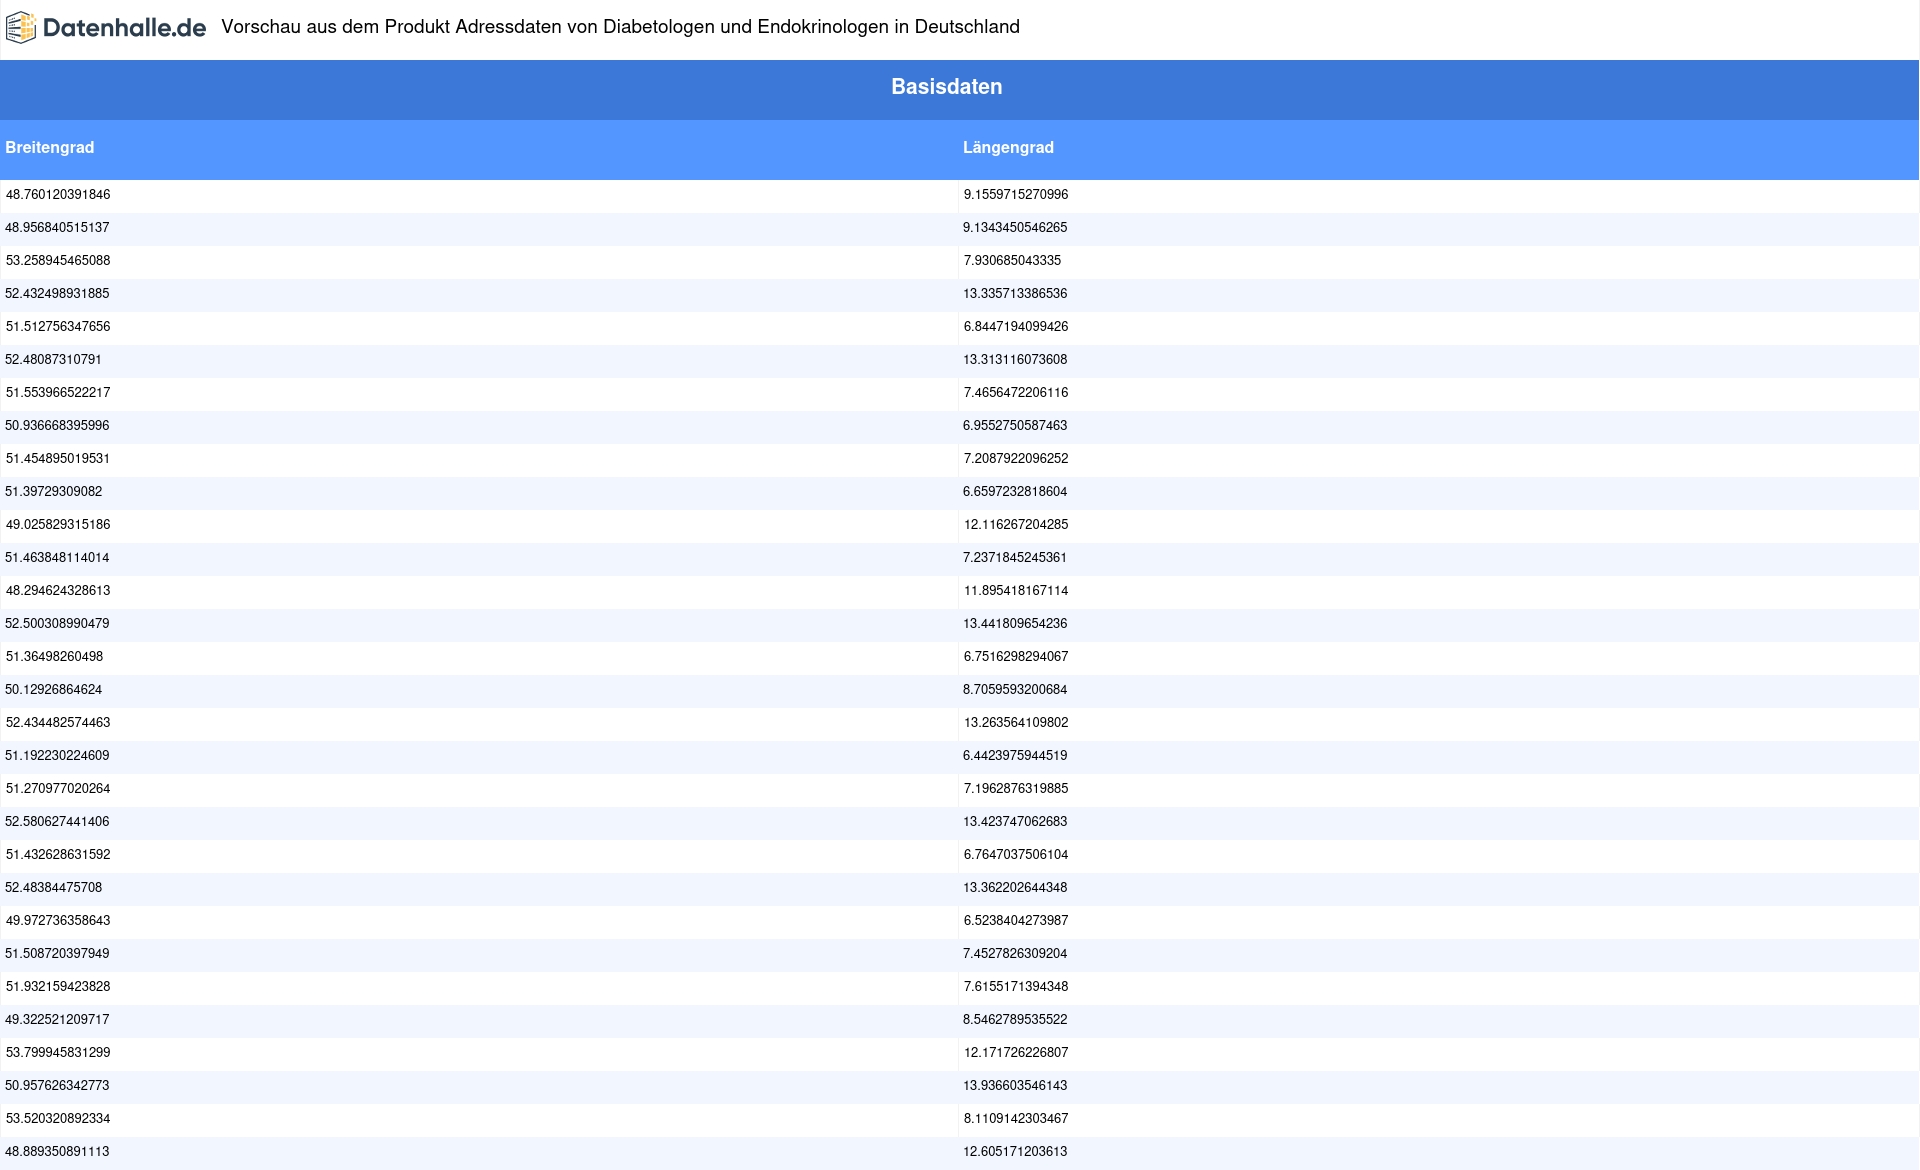1920x1170 pixels.
Task: Click longitude 8.7059593200684
Action: pyautogui.click(x=1015, y=690)
